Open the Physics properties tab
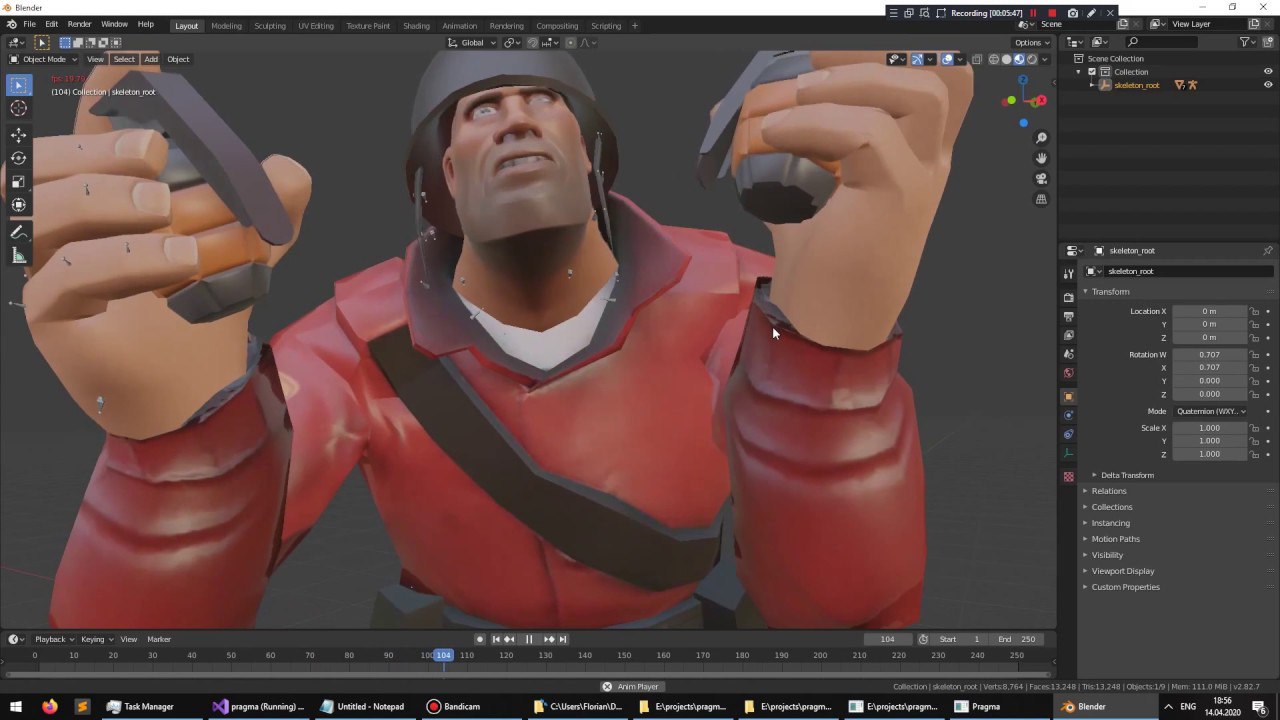Viewport: 1280px width, 720px height. (1068, 415)
